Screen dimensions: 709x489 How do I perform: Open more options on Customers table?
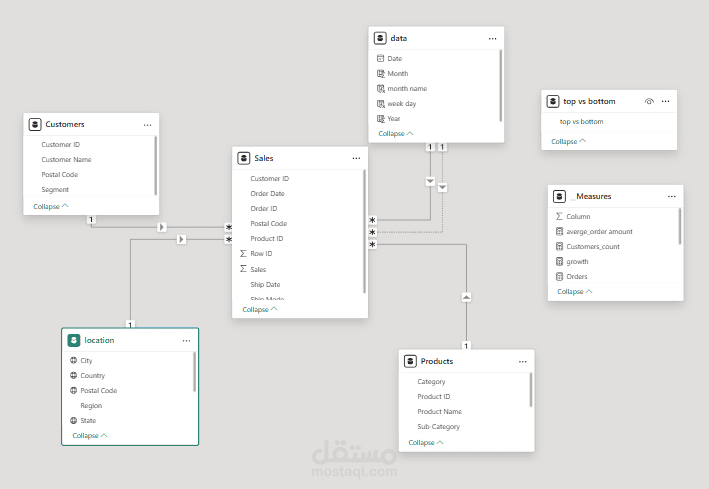click(147, 125)
